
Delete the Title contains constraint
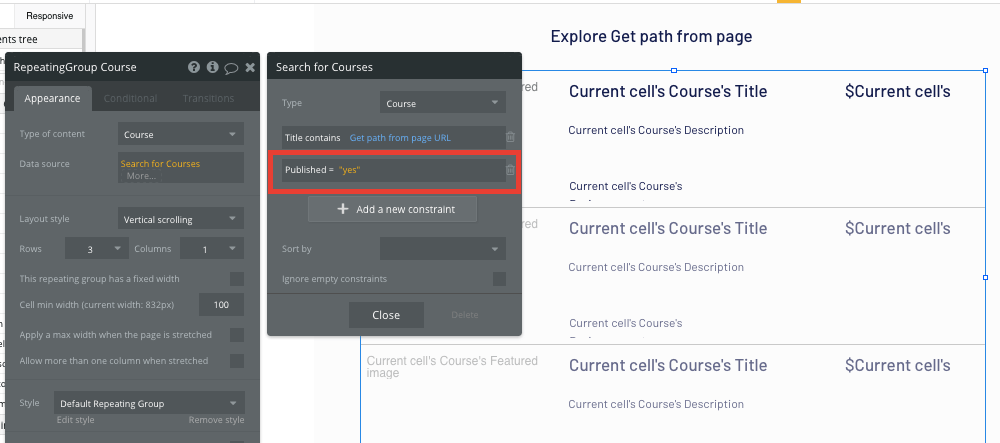(510, 137)
